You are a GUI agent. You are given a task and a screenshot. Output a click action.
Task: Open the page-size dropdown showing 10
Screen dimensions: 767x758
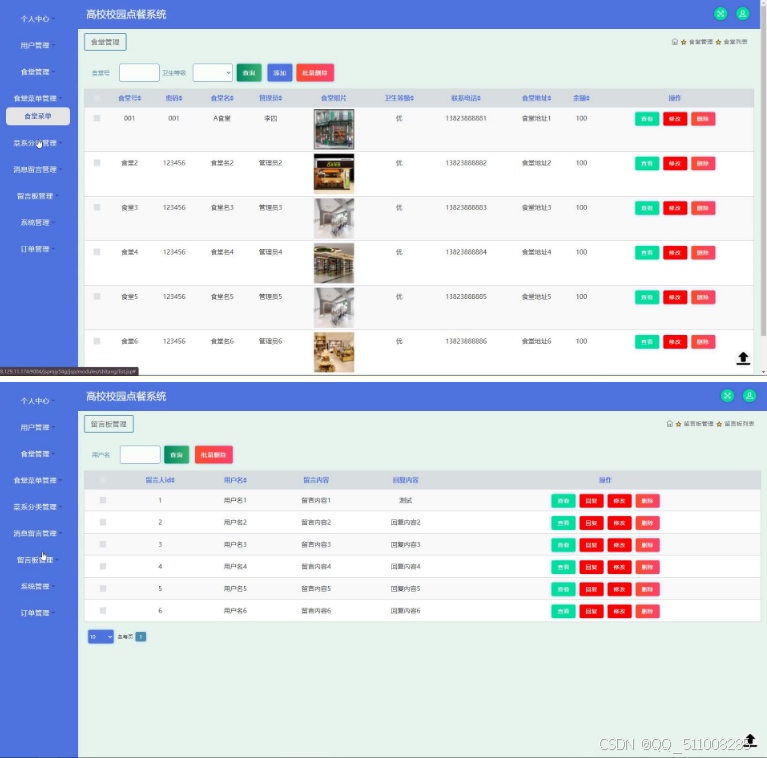pyautogui.click(x=101, y=636)
